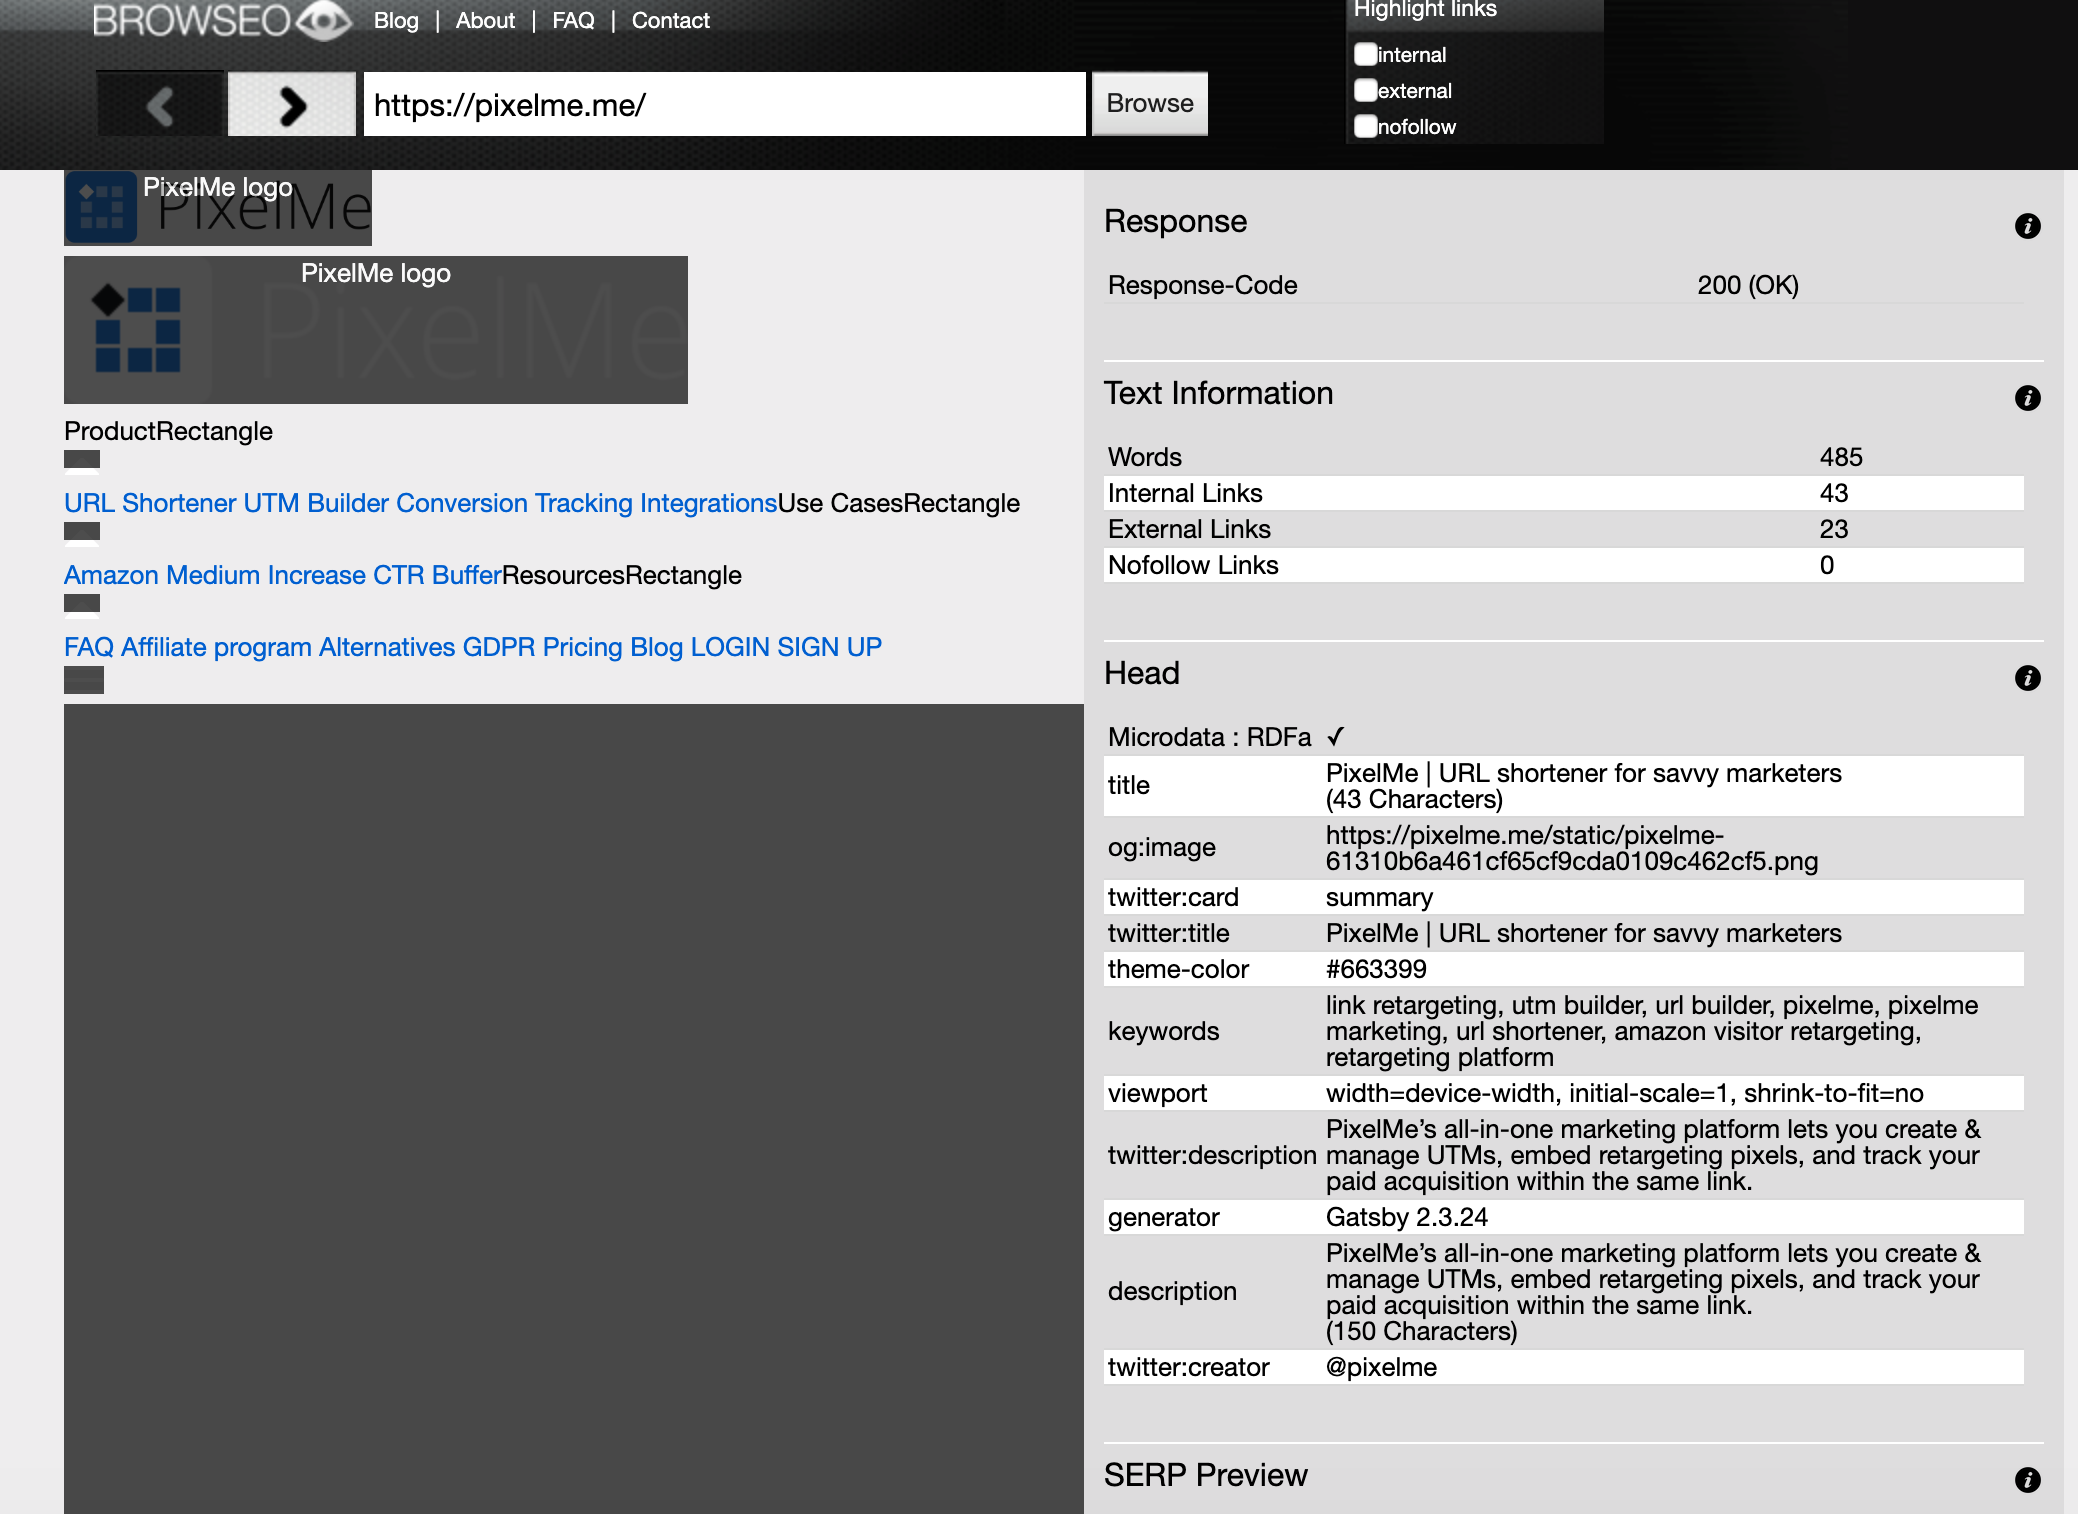Follow the LOGIN link
This screenshot has height=1514, width=2078.
pos(730,647)
